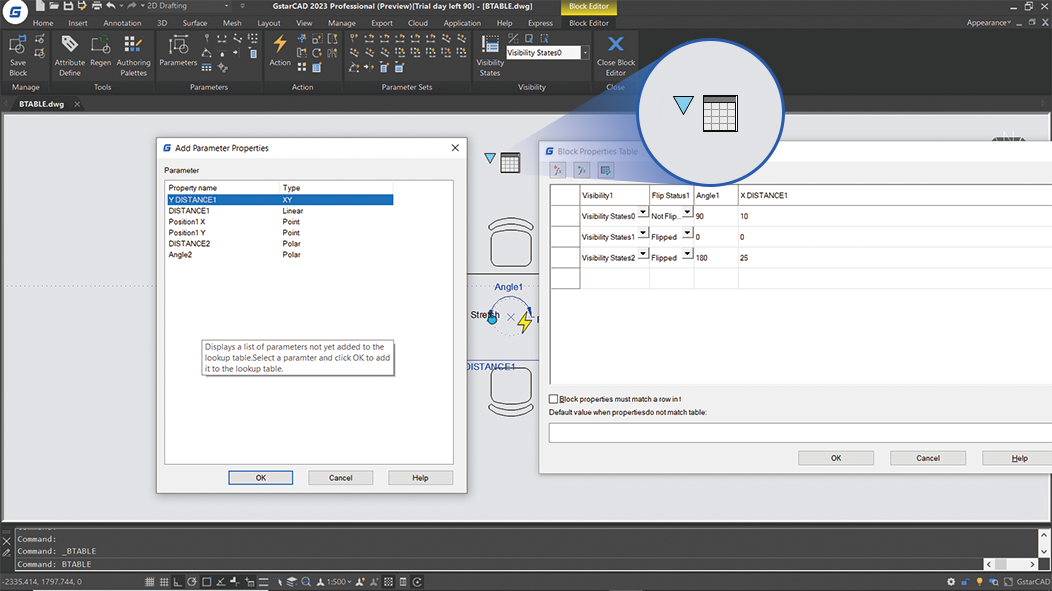This screenshot has height=591, width=1052.
Task: Click the settings gear icon in status bar
Action: [951, 582]
